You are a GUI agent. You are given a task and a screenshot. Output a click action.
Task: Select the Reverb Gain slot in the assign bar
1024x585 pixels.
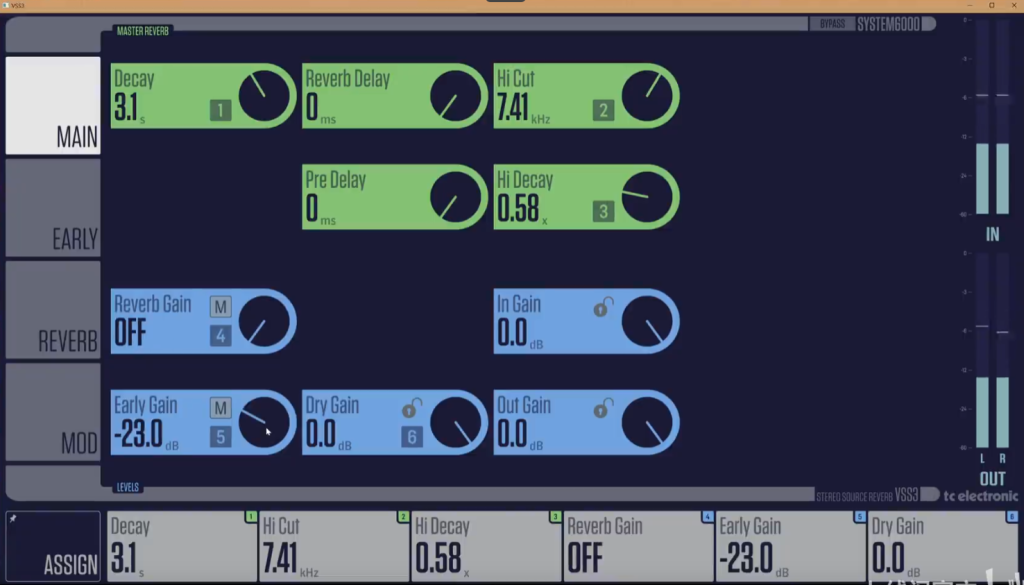point(639,546)
